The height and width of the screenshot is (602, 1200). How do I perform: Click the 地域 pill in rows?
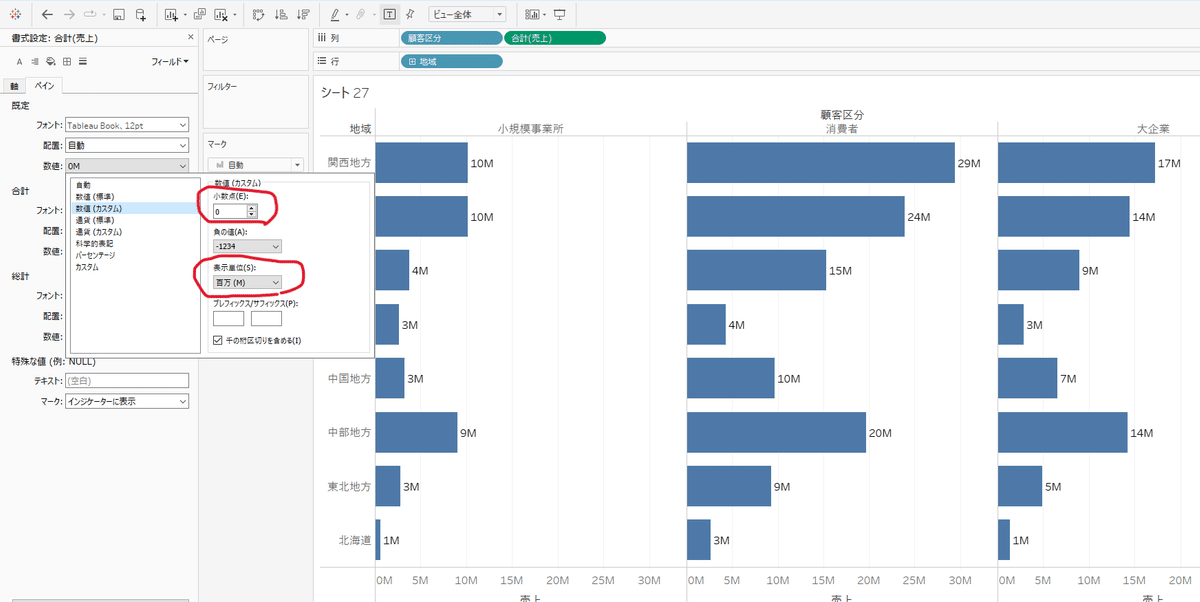tap(450, 61)
